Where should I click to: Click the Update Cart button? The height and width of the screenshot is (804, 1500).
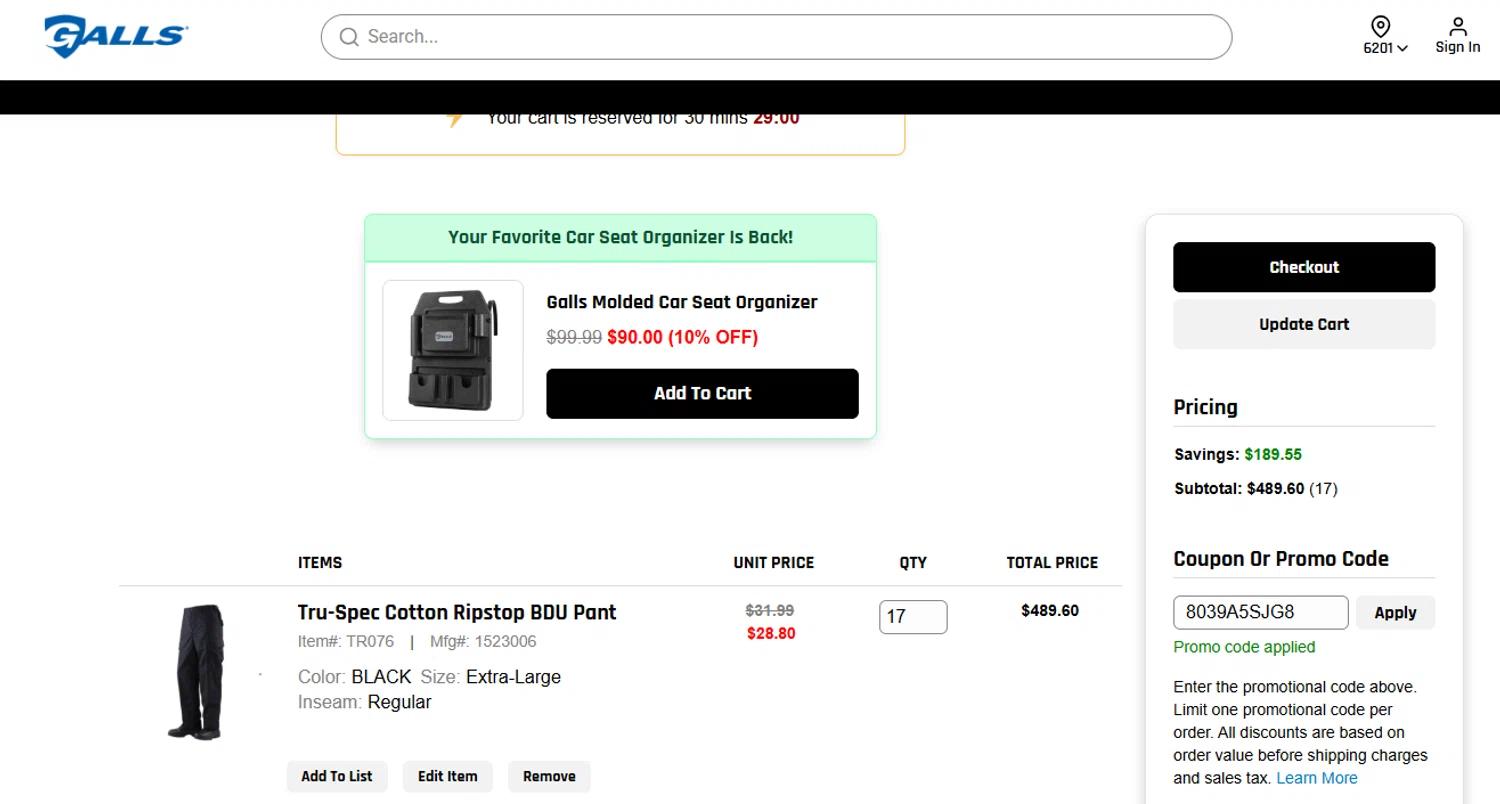tap(1303, 324)
